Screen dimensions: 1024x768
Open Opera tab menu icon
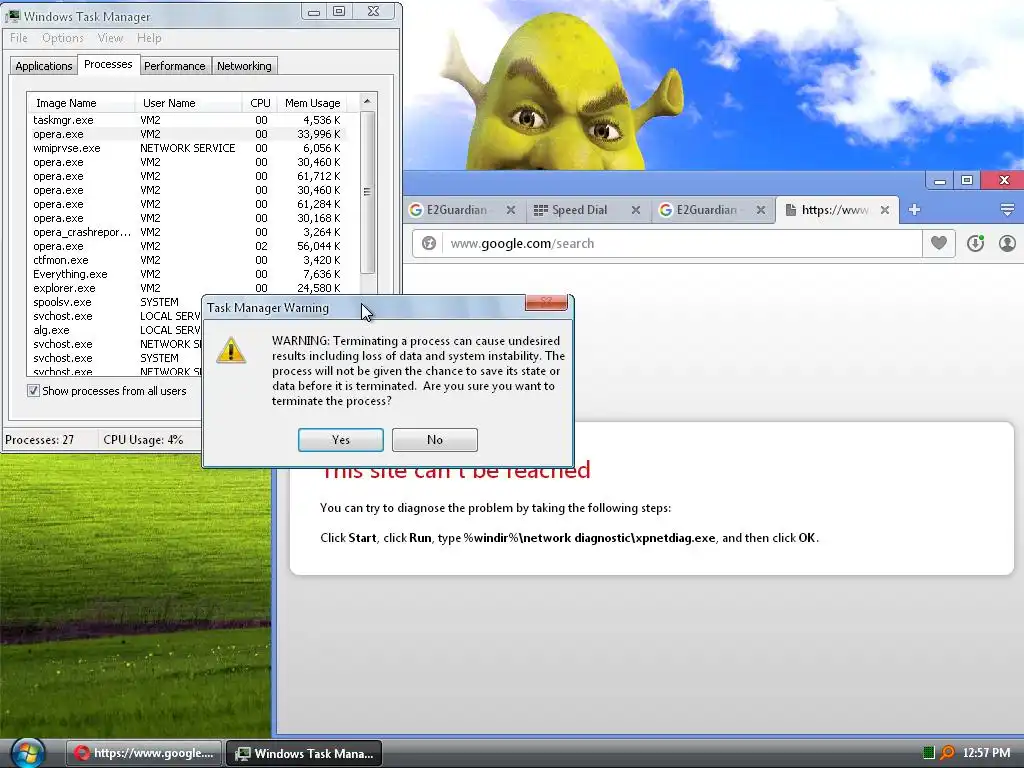[1007, 210]
